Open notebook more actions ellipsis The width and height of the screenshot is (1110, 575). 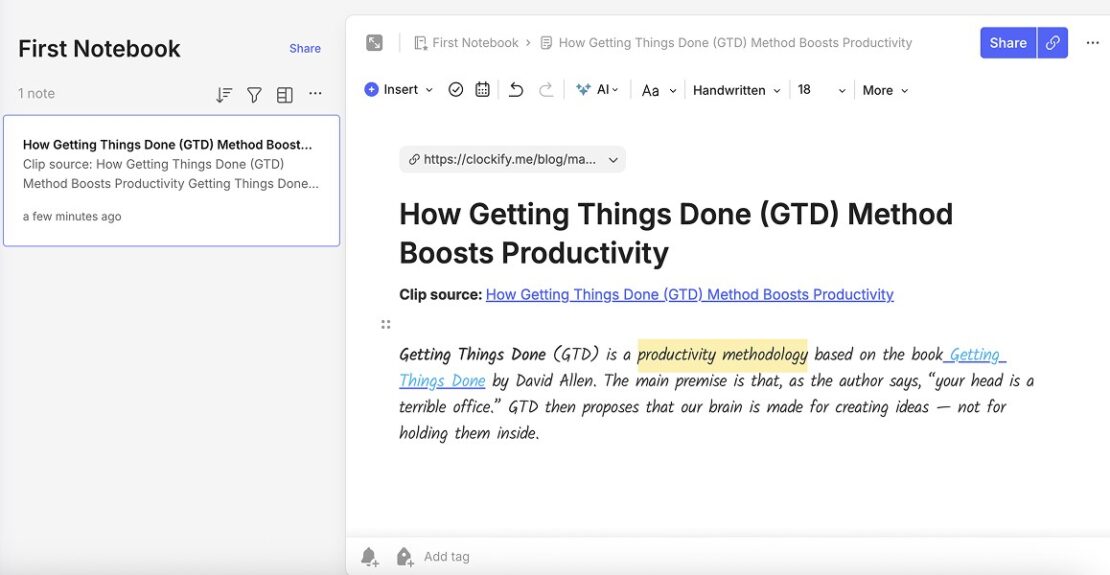click(x=316, y=93)
